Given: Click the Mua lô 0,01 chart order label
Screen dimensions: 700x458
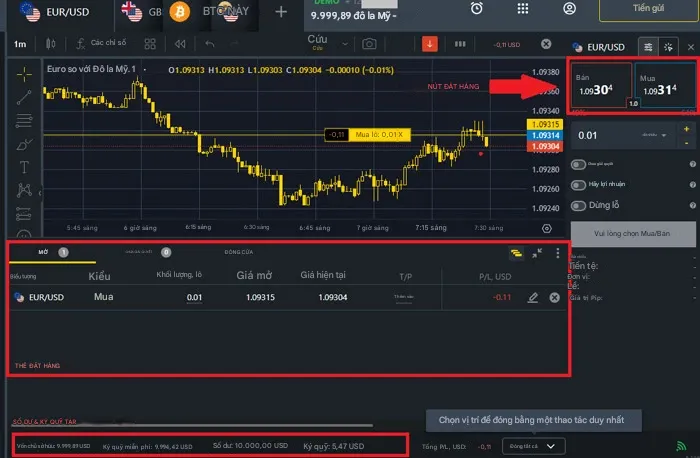Looking at the screenshot, I should [379, 134].
